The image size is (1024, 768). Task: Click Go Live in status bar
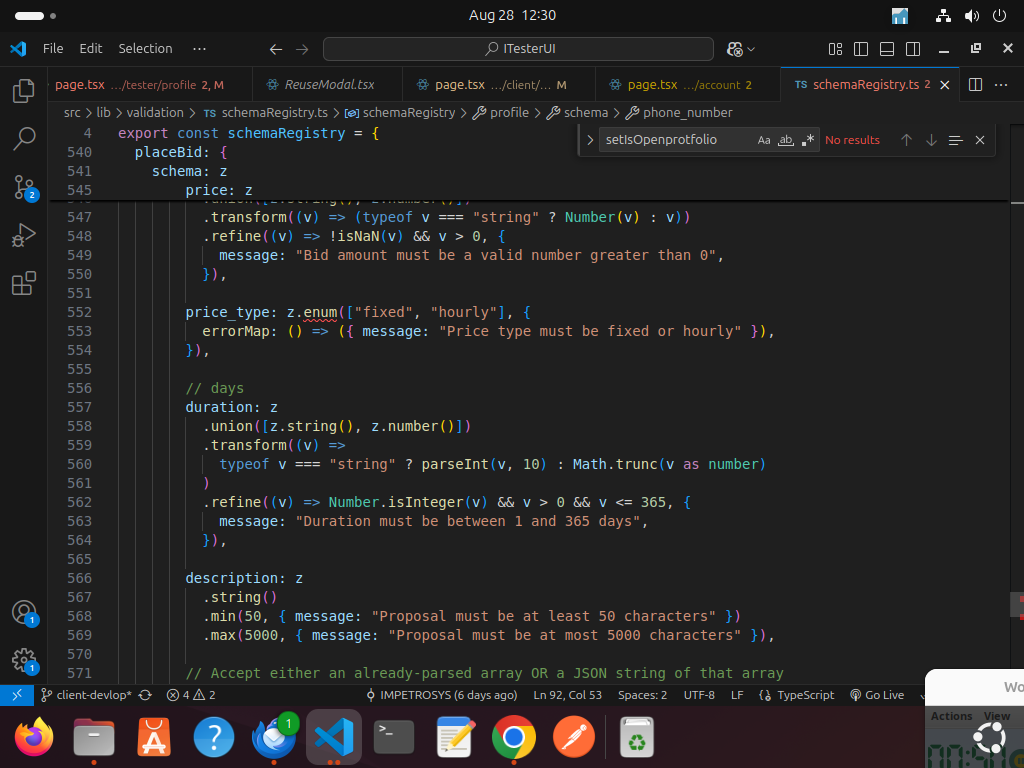tap(877, 695)
